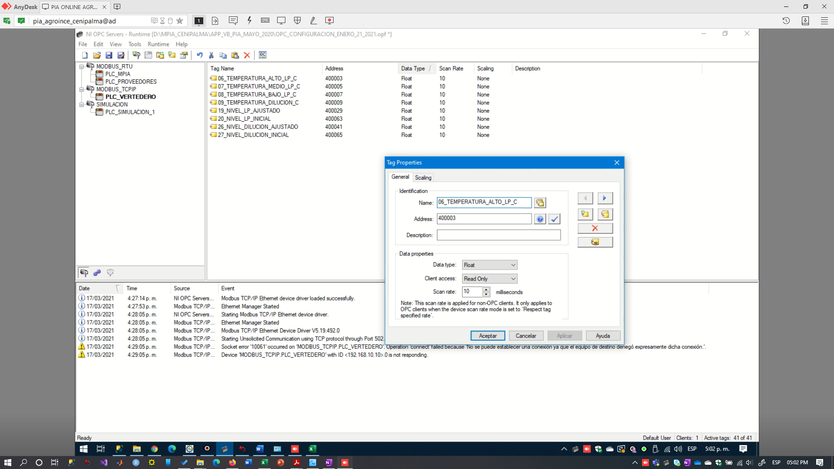Click the Save As toolbar icon
This screenshot has height=469, width=834.
pyautogui.click(x=121, y=55)
